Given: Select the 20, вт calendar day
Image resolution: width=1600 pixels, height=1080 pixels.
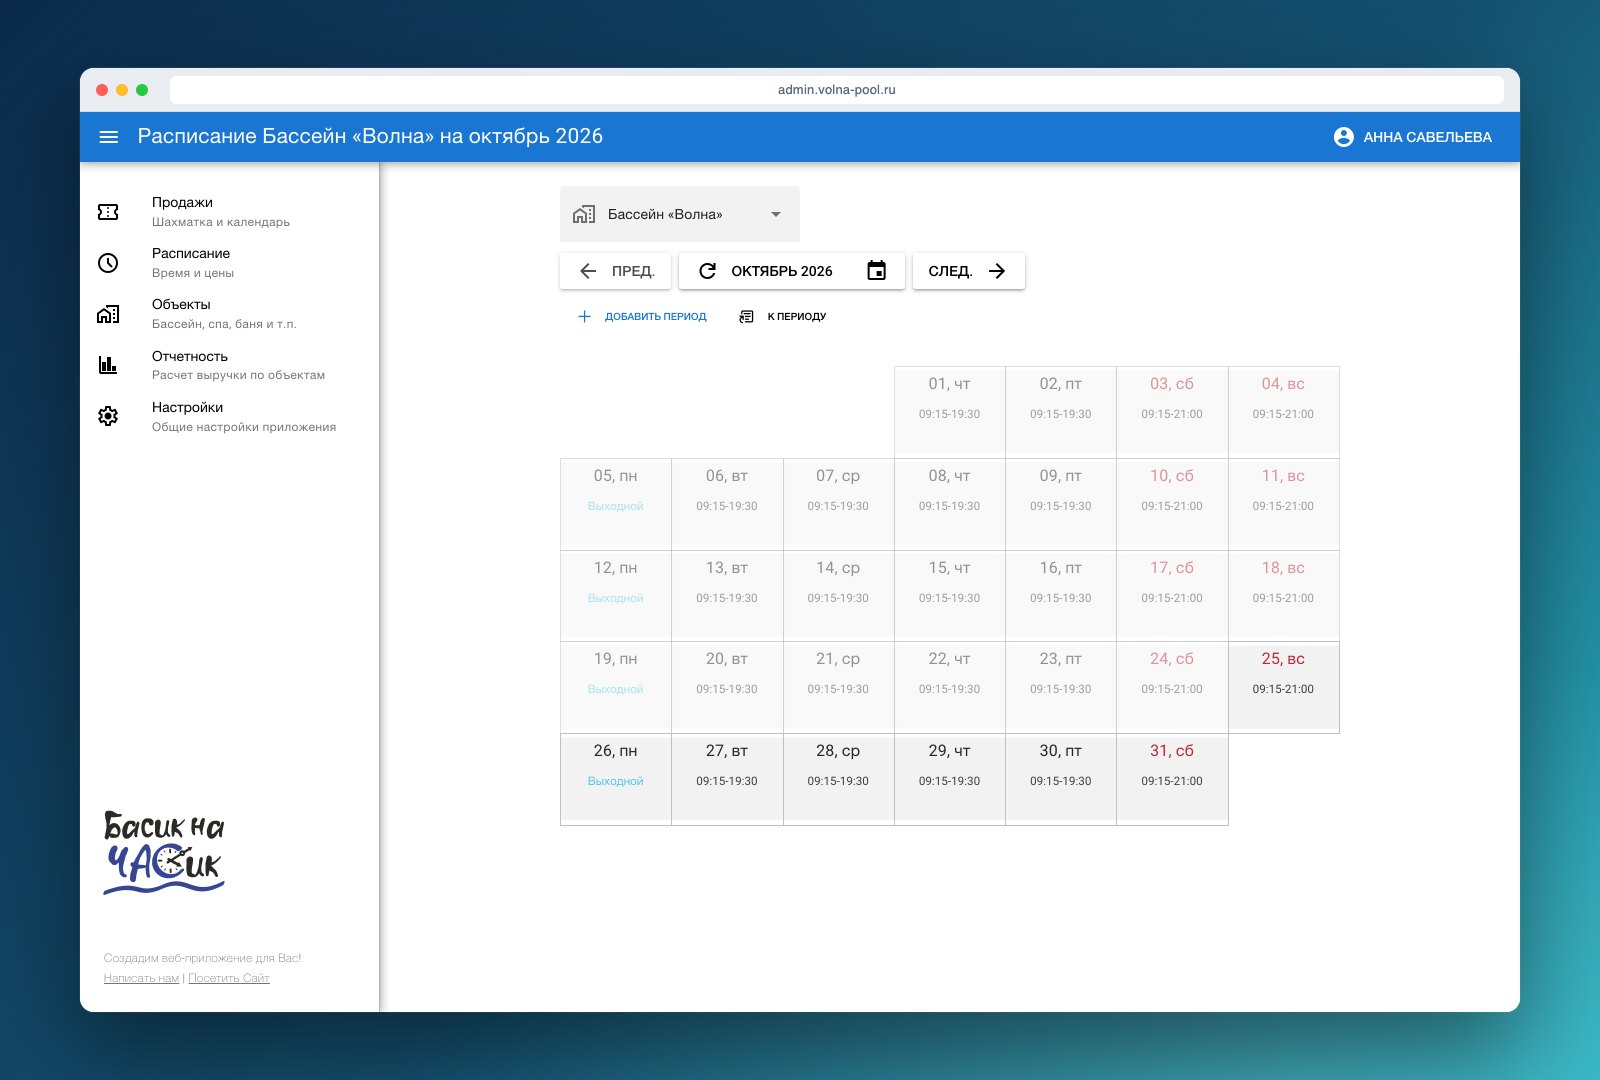Looking at the screenshot, I should 727,687.
